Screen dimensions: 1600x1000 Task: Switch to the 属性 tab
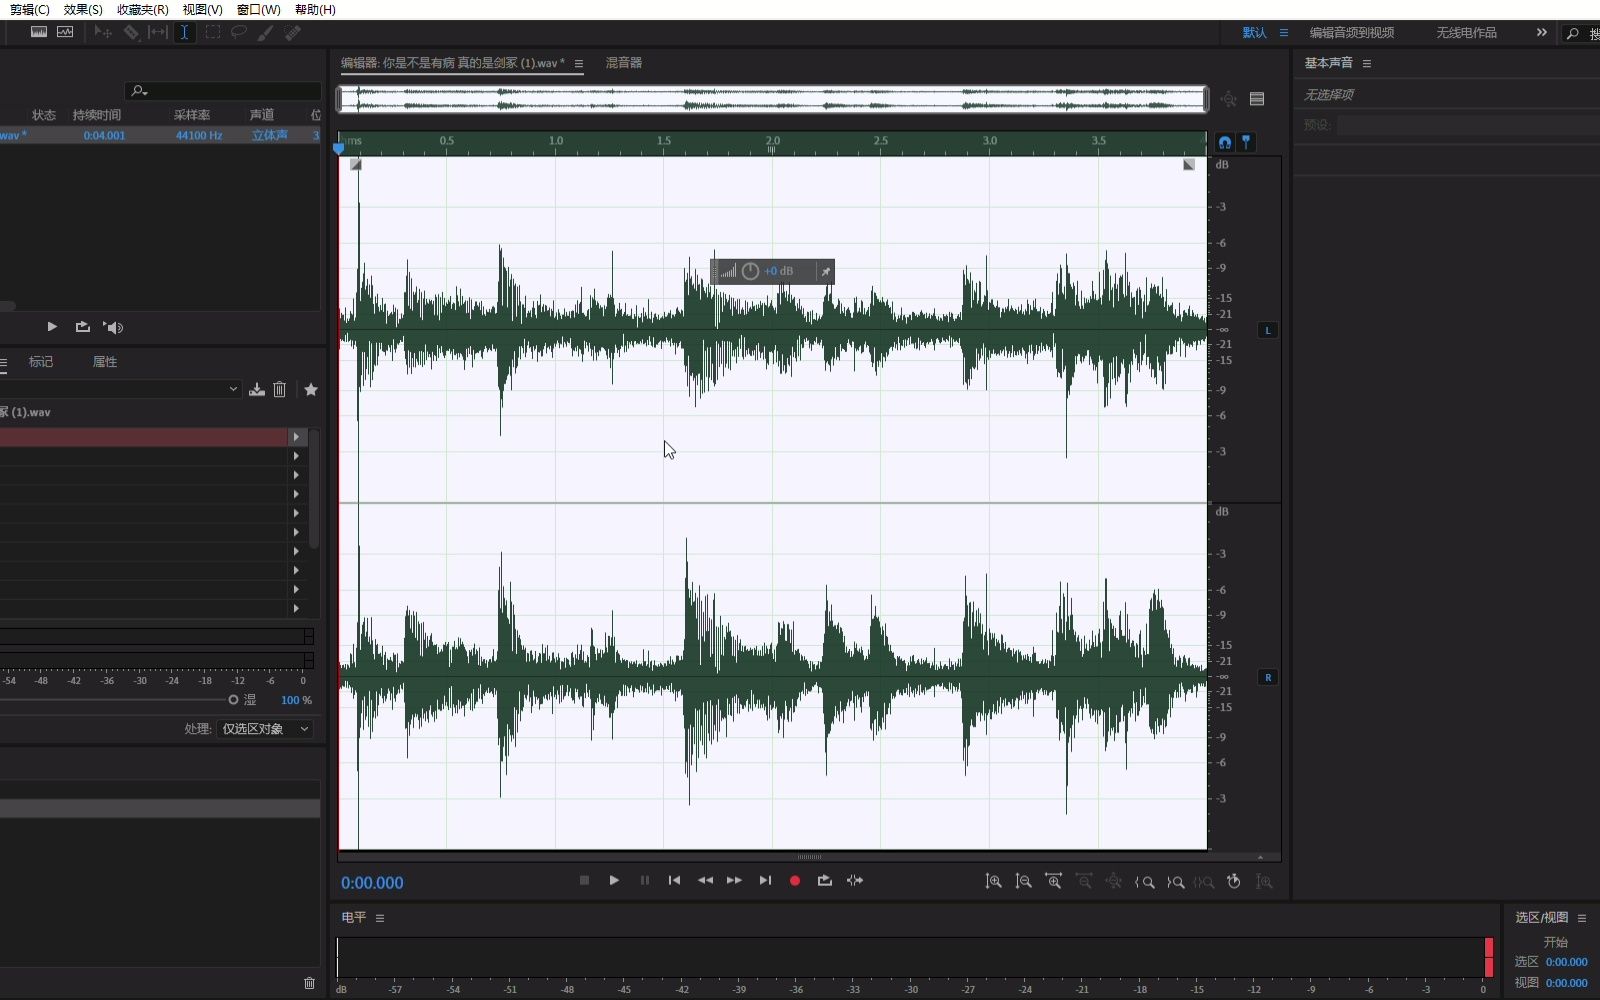105,362
